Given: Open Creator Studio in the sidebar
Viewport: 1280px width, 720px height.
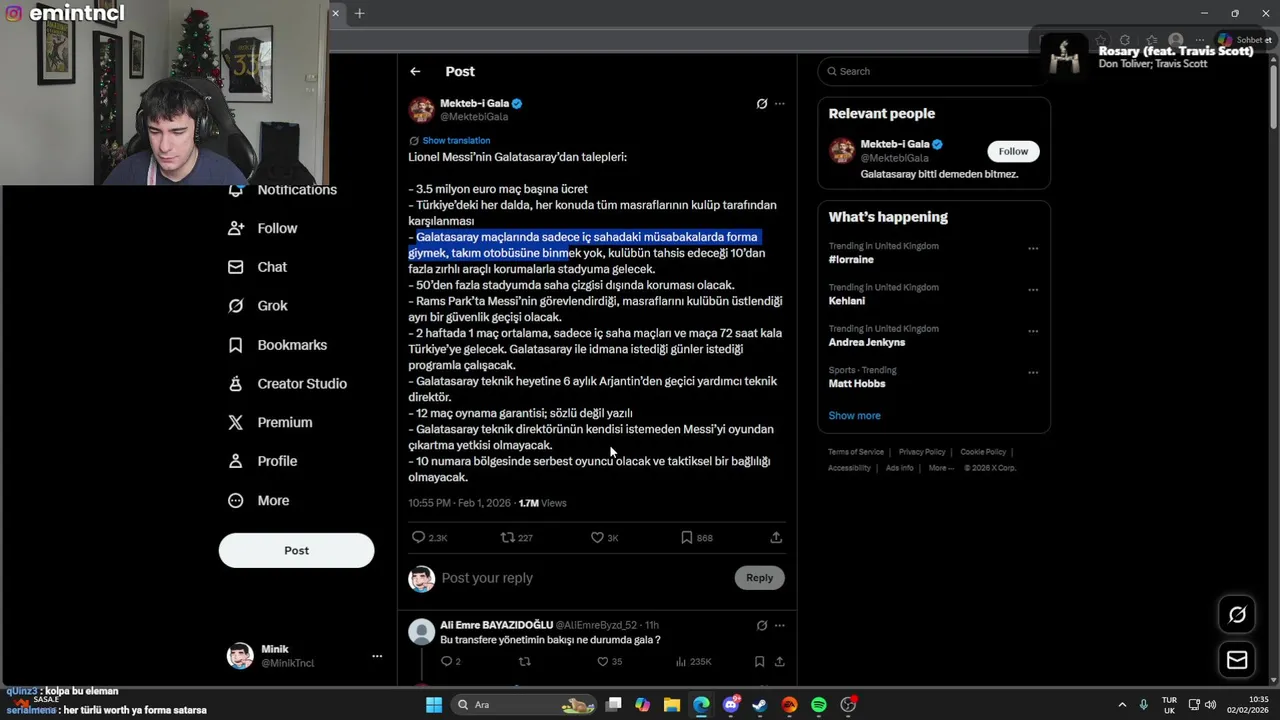Looking at the screenshot, I should tap(288, 384).
